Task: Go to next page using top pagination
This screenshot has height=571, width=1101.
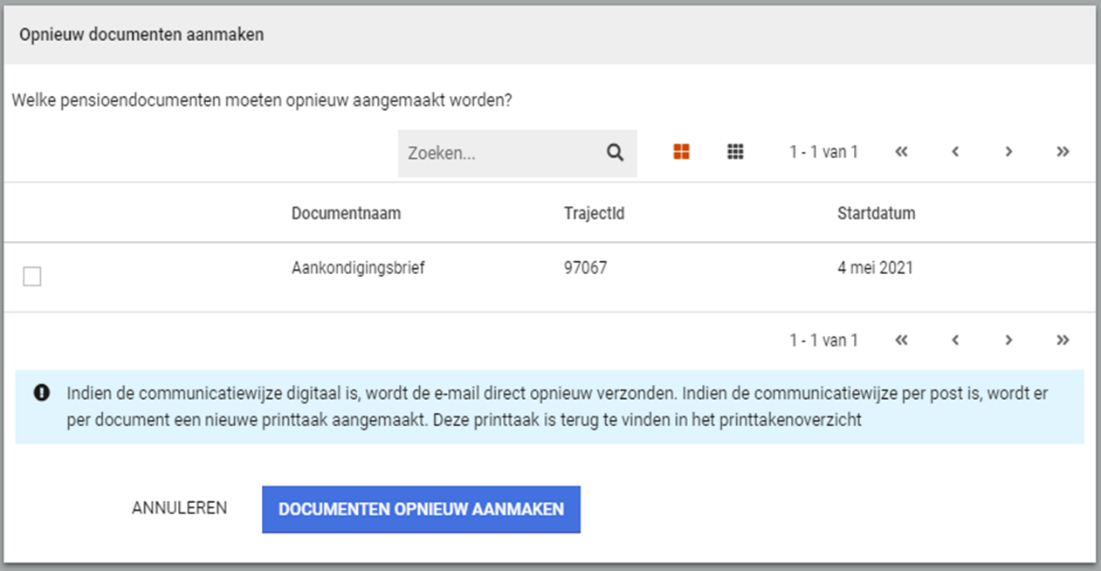Action: coord(1009,152)
